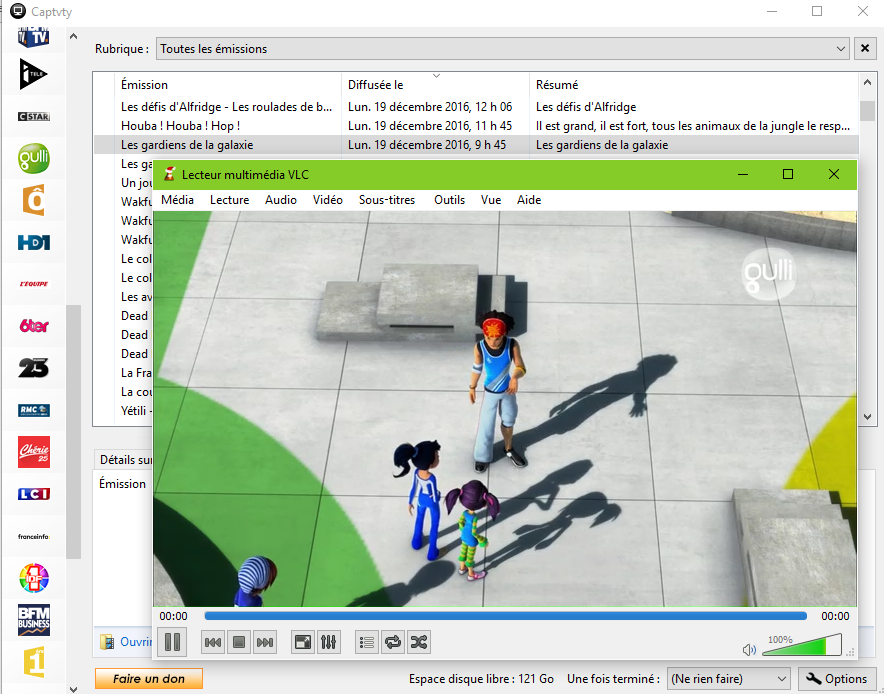Minimize the VLC media player window
This screenshot has height=694, width=884.
click(x=743, y=174)
